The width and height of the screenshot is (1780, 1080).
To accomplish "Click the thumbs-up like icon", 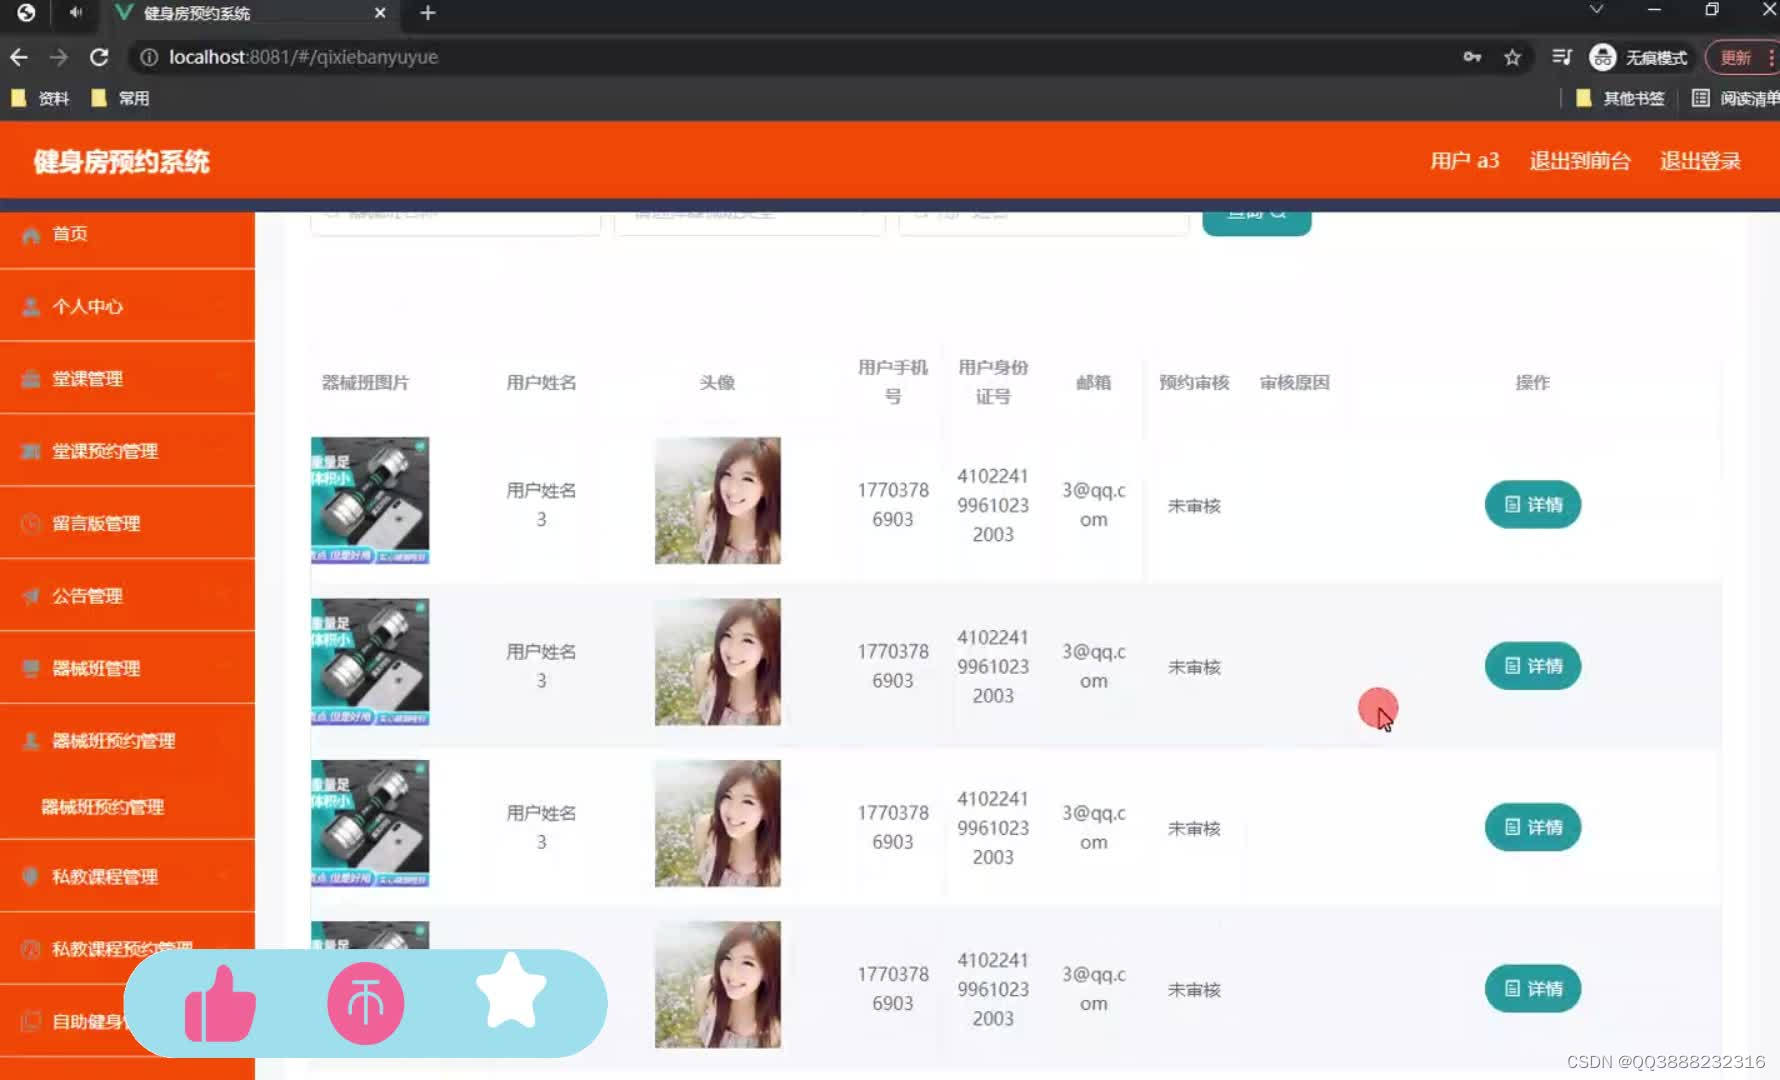I will pyautogui.click(x=220, y=1003).
